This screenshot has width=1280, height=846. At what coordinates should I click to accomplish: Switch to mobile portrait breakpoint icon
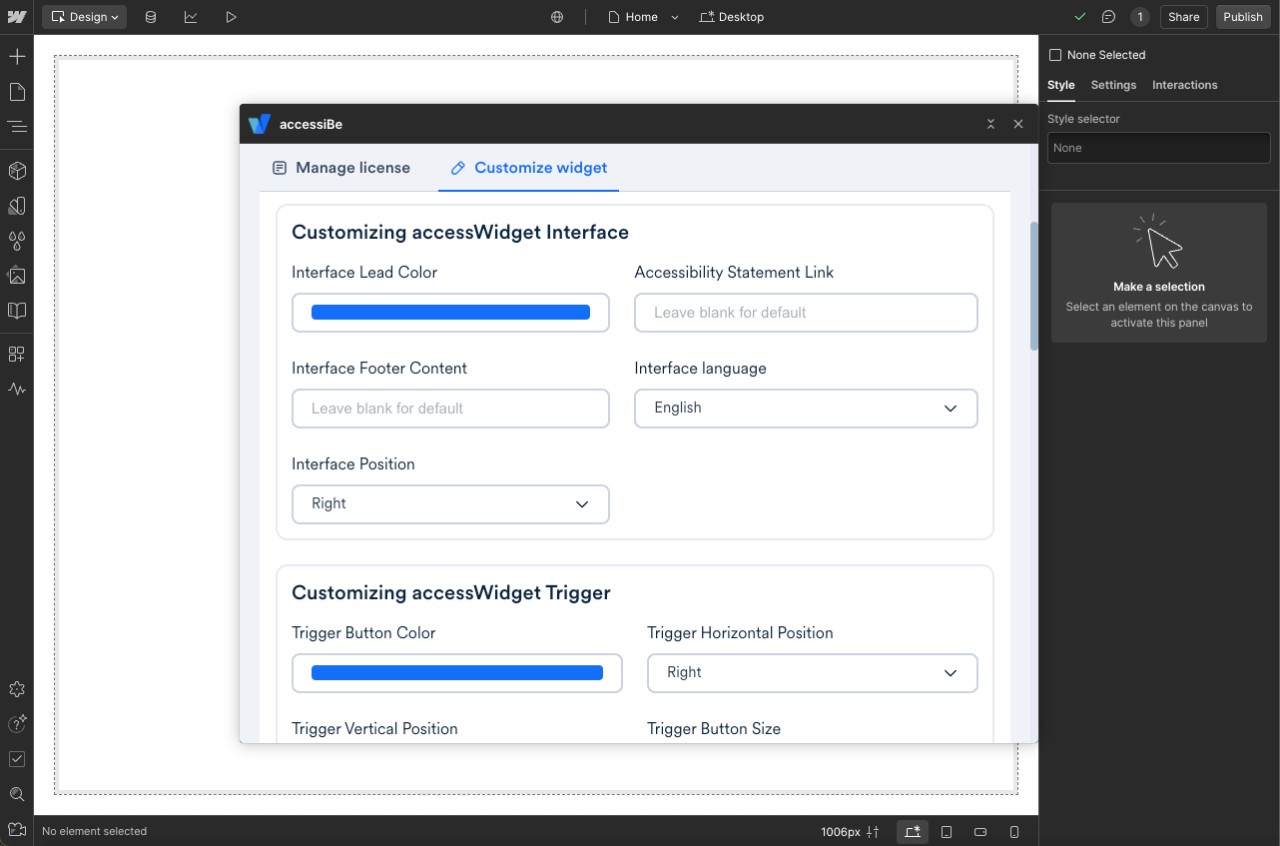(1014, 832)
